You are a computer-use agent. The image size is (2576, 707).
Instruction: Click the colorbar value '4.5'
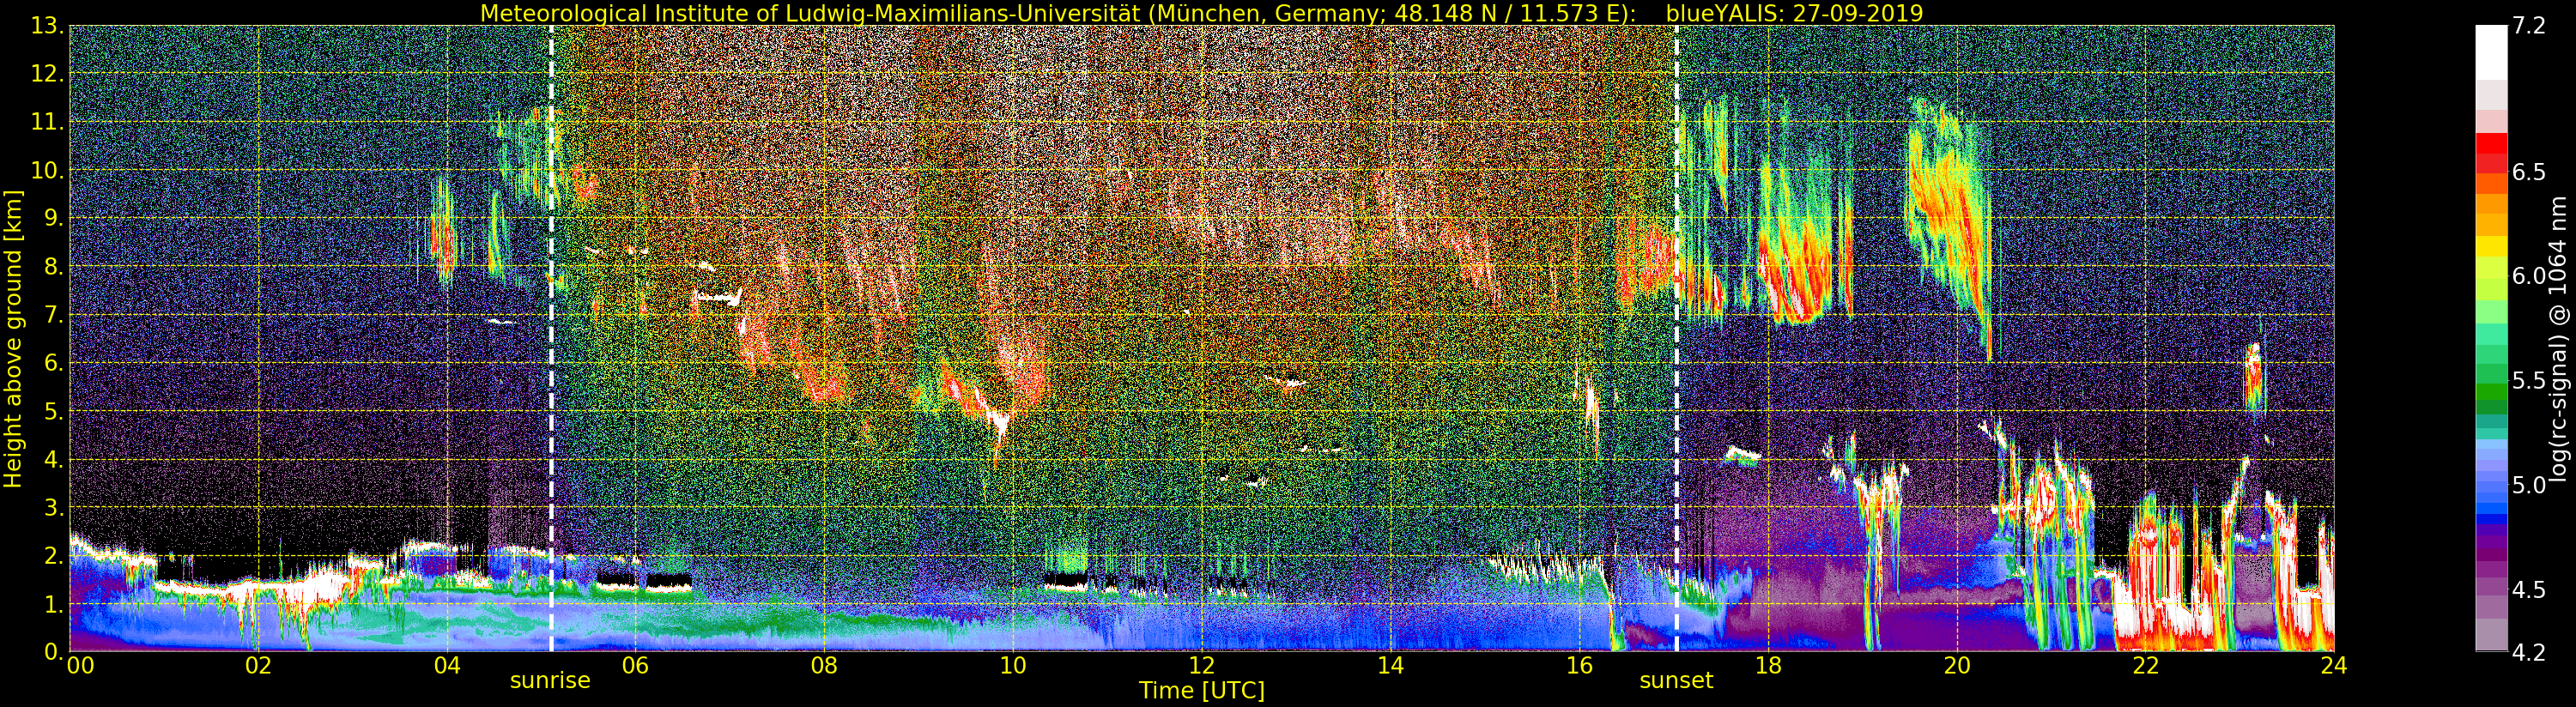[2529, 590]
